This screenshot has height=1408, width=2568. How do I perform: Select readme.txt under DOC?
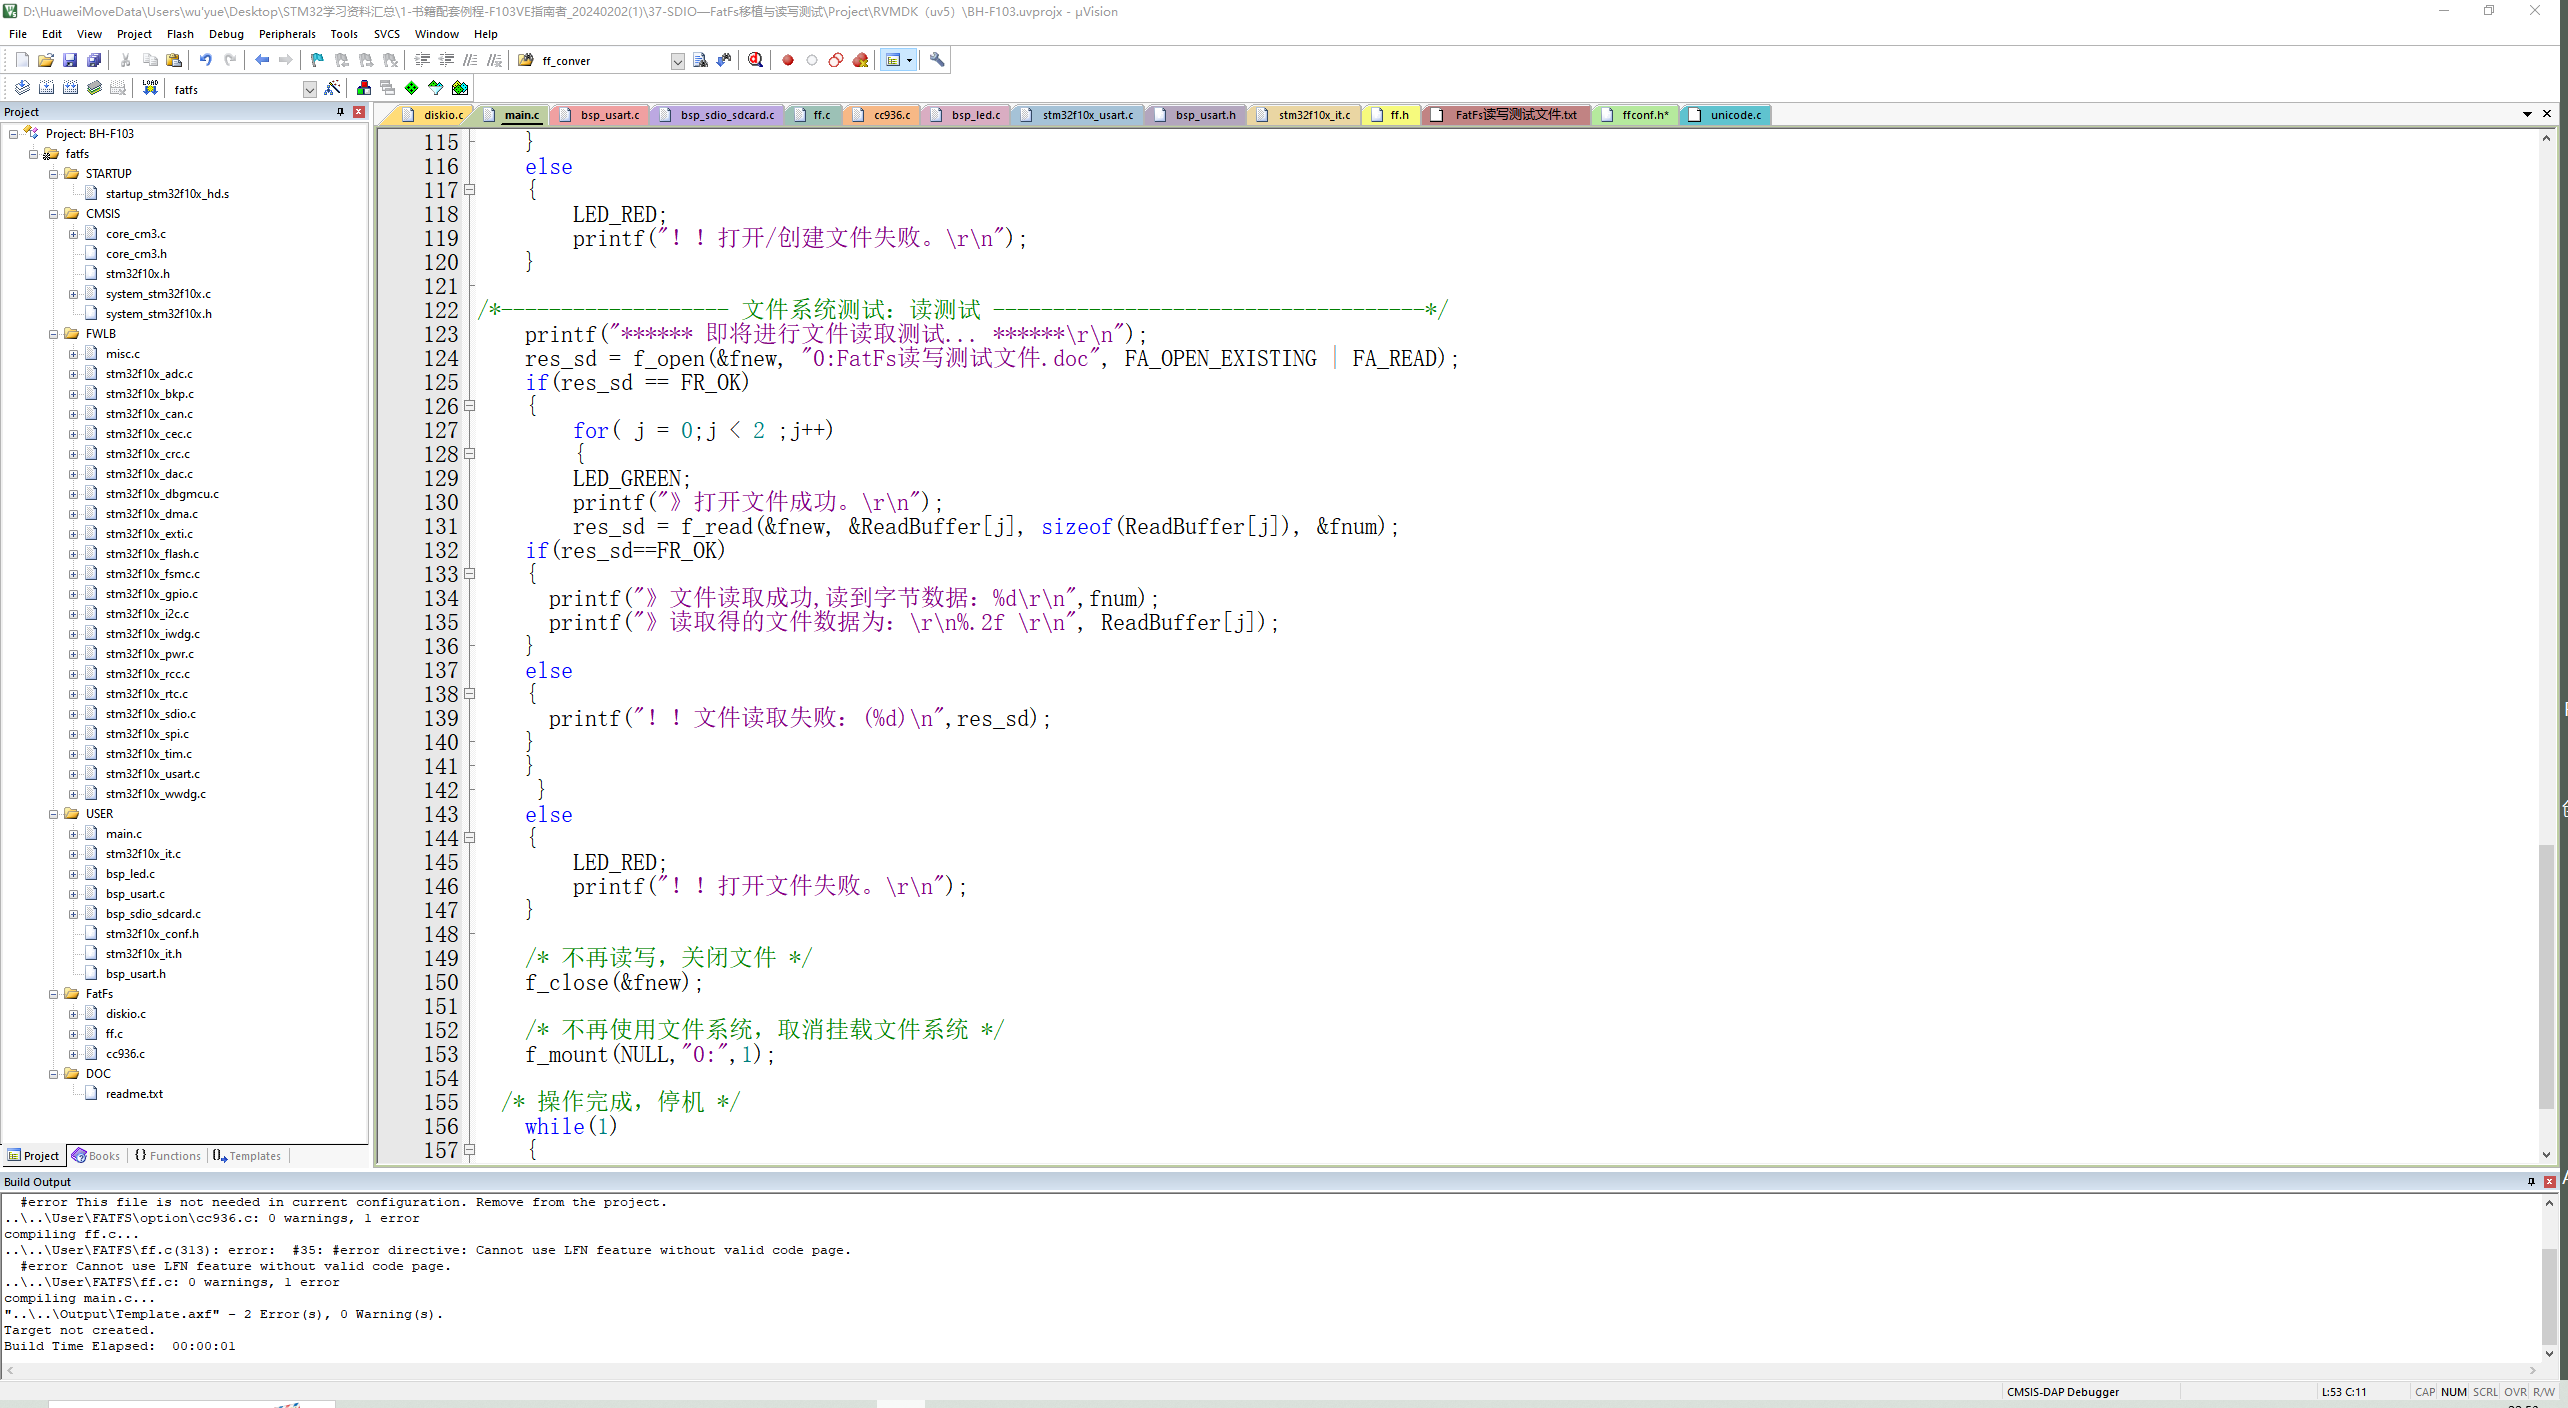[134, 1094]
